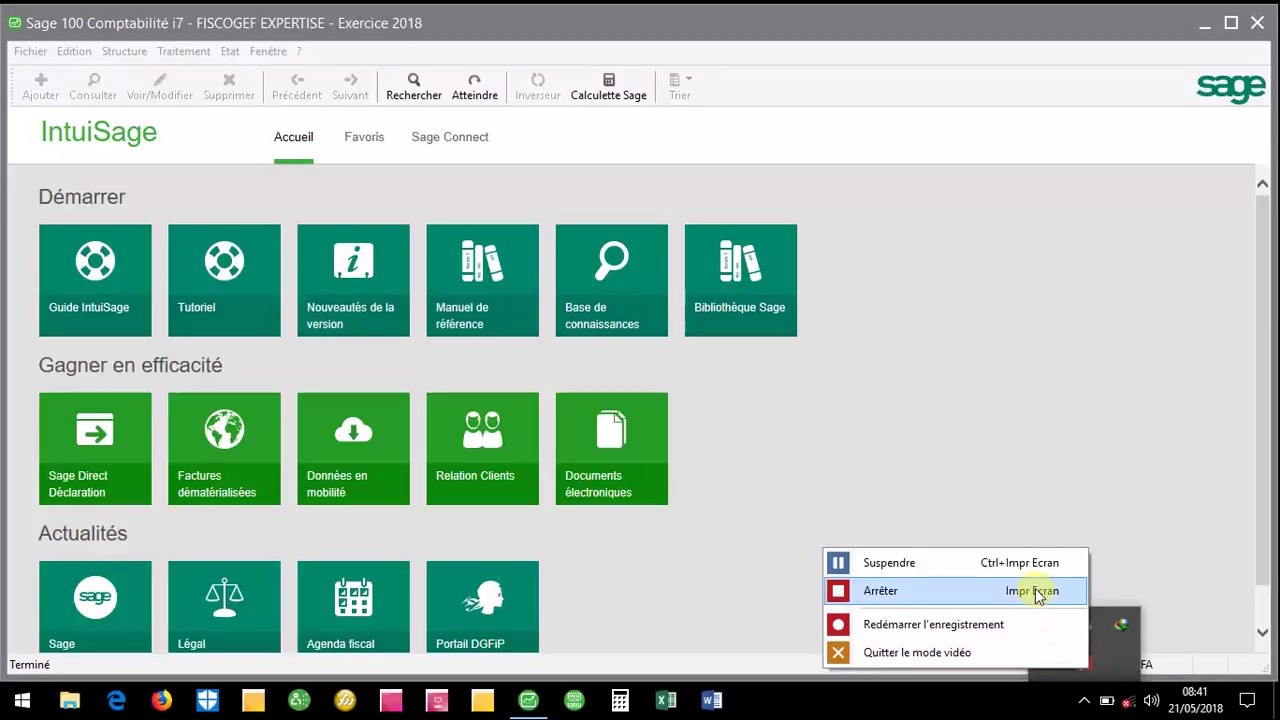This screenshot has height=720, width=1280.
Task: Open Nouveautés de la version tile
Action: click(353, 280)
